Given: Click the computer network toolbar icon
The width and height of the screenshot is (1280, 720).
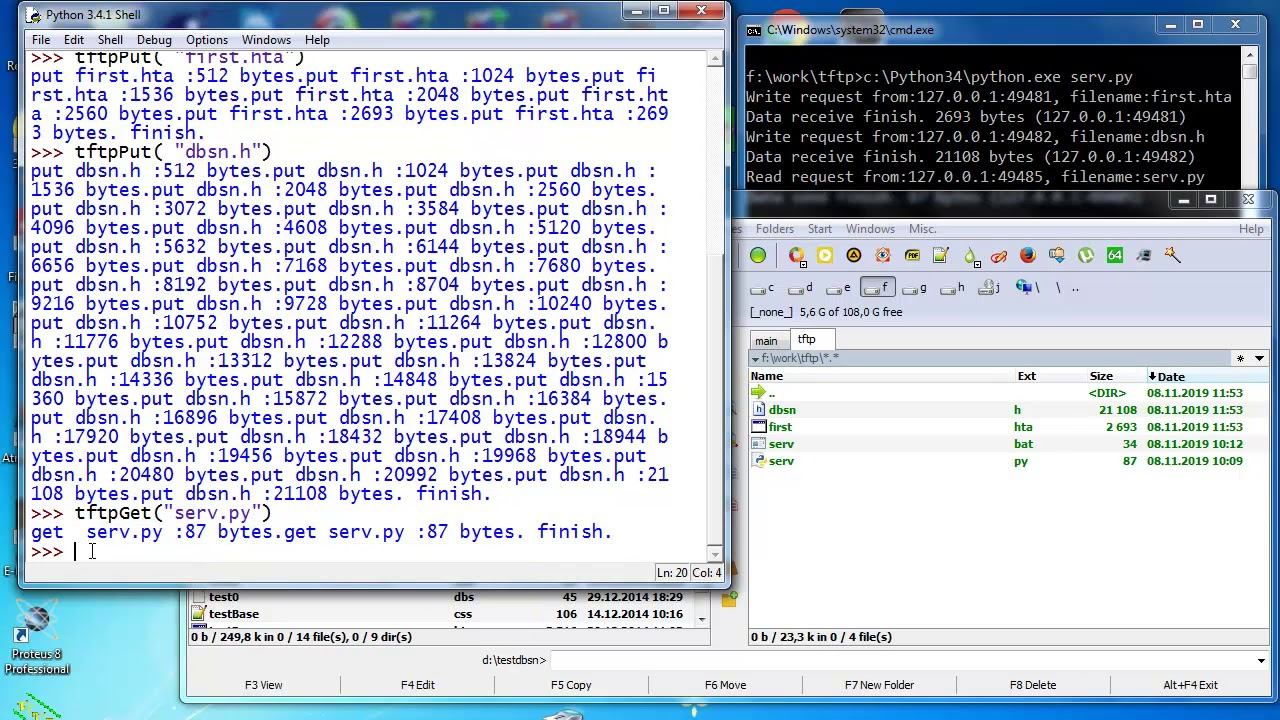Looking at the screenshot, I should [x=1144, y=256].
